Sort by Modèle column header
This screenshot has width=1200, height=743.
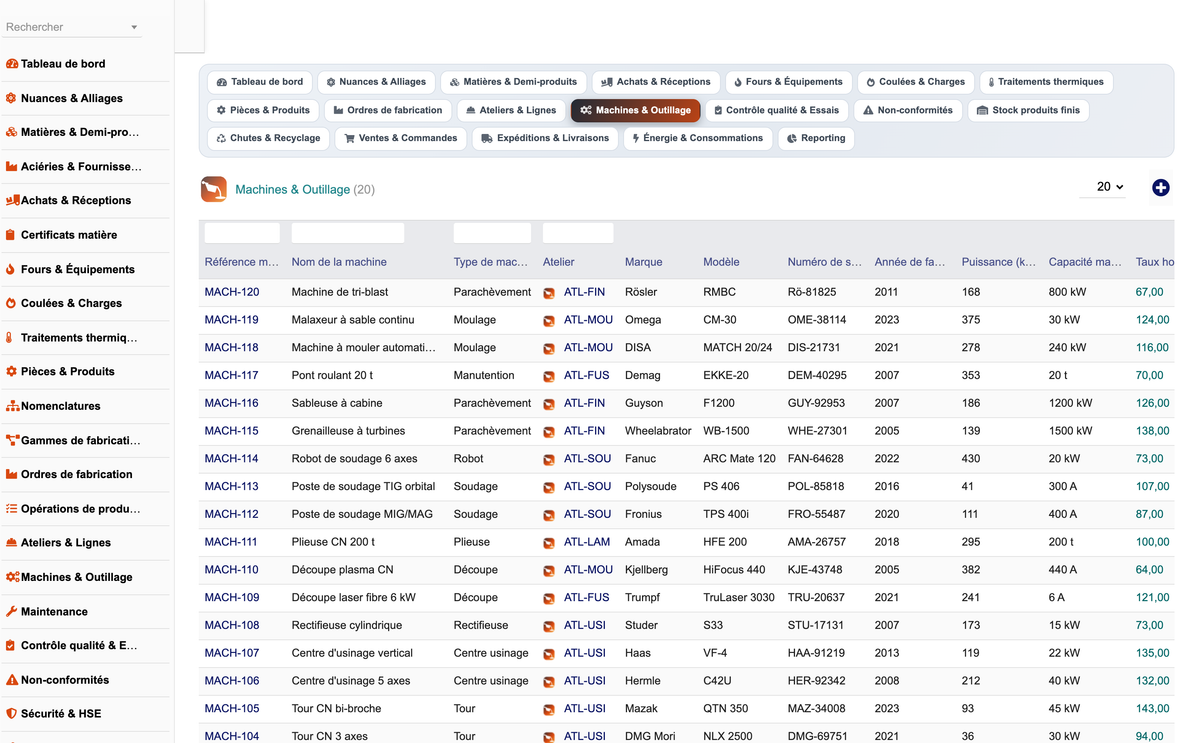tap(721, 262)
